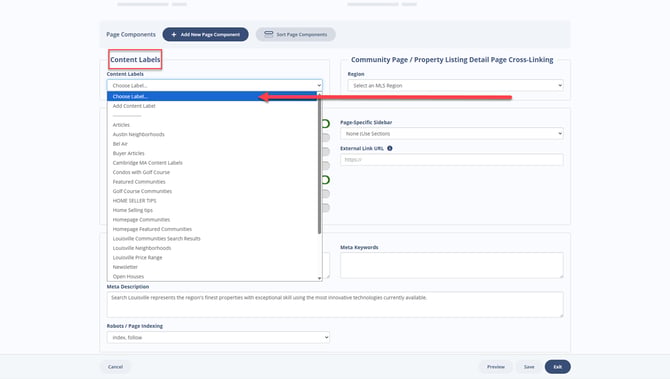This screenshot has width=670, height=379.
Task: Open the Region MLS dropdown
Action: point(455,85)
